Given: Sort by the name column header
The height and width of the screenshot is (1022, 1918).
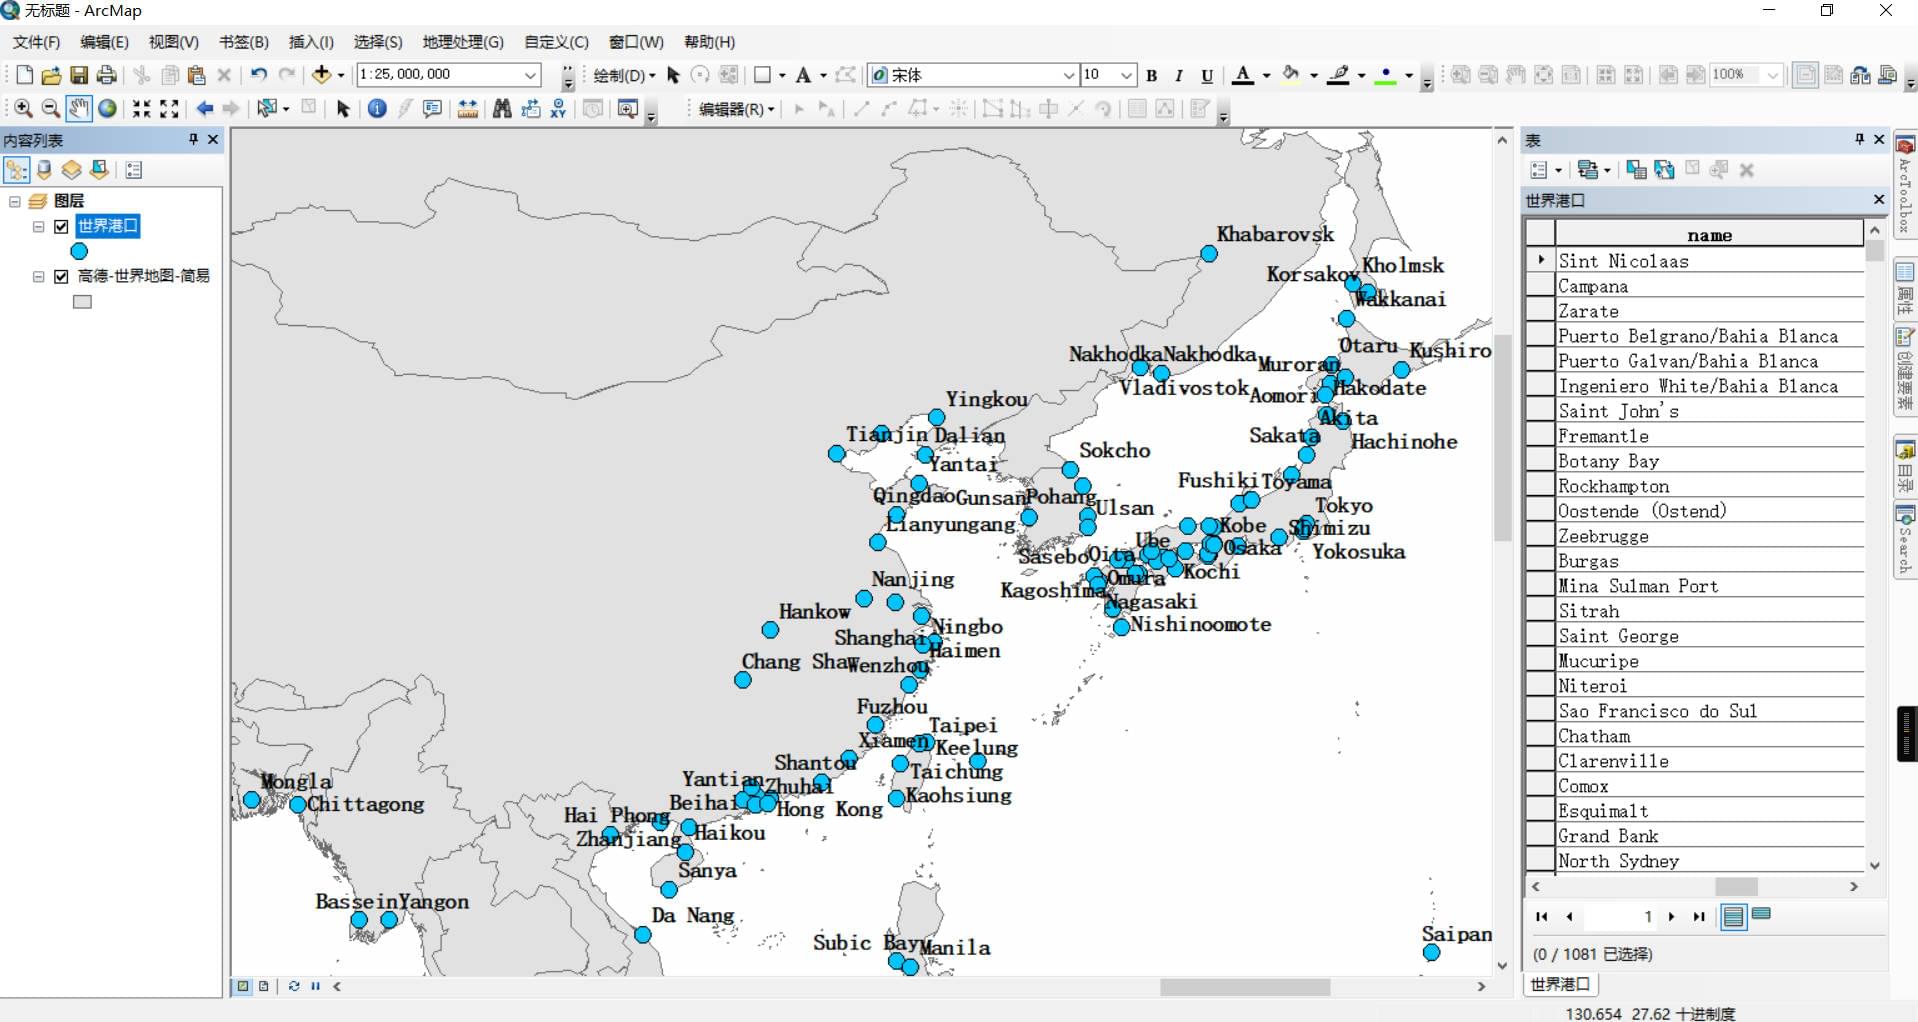Looking at the screenshot, I should [1709, 235].
